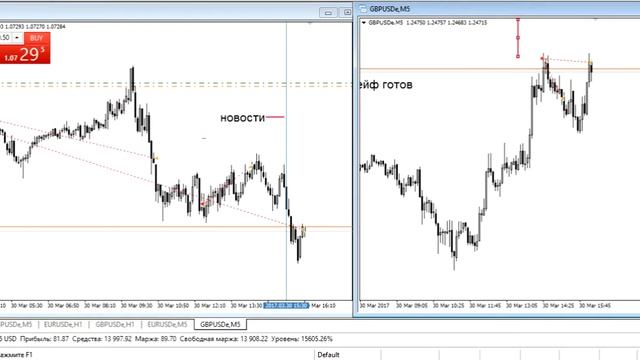Click the 1.07 29 ask price panel
The width and height of the screenshot is (640, 360).
[x=25, y=54]
